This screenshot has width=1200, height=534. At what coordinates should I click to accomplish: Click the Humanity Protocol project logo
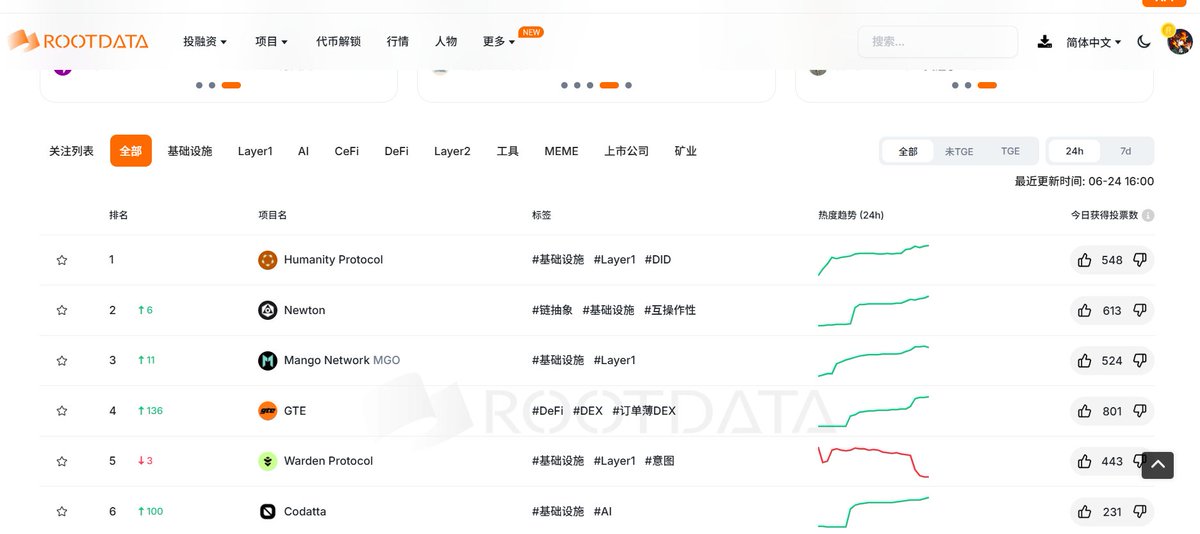(x=267, y=260)
